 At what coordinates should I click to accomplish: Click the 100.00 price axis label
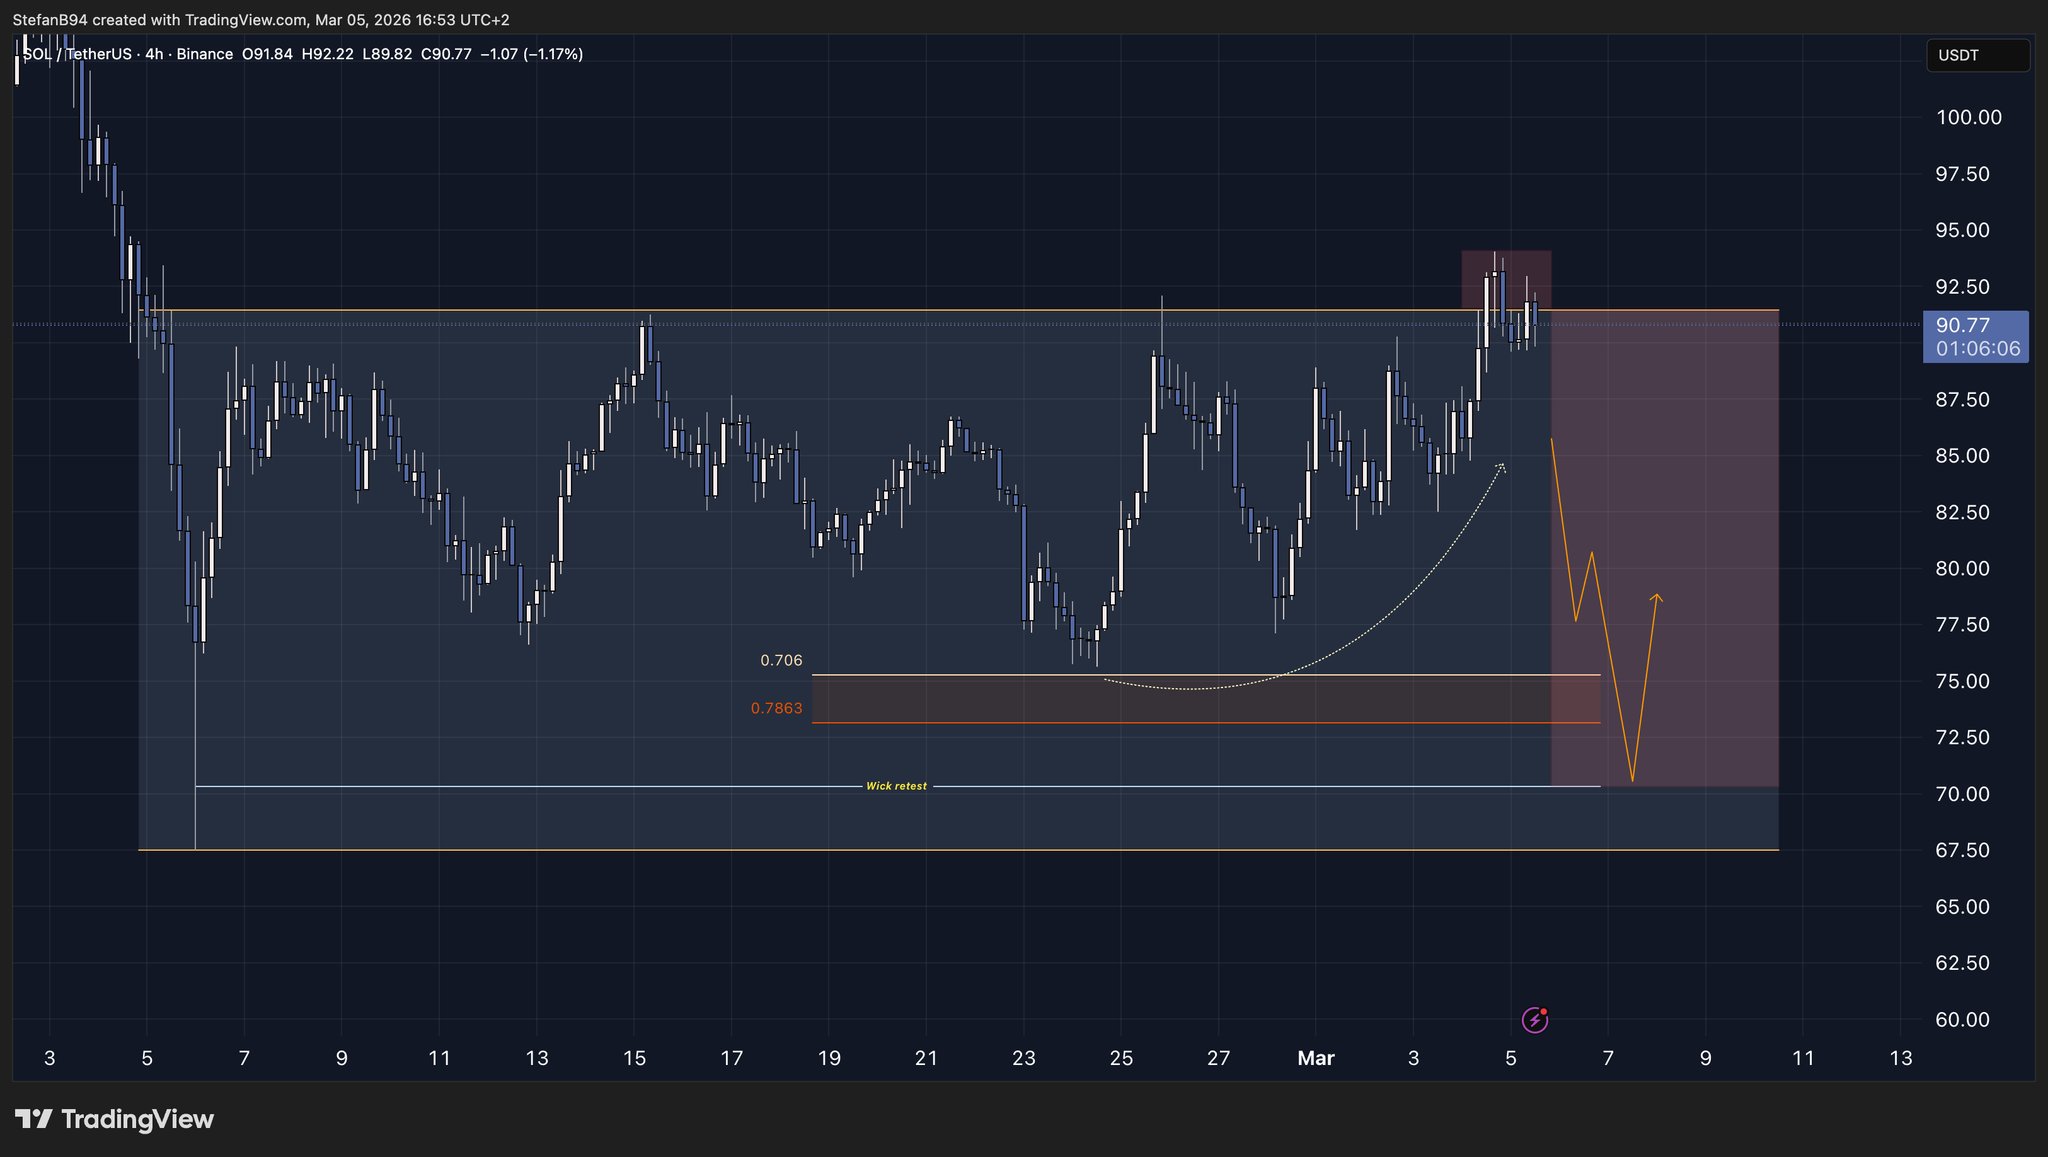point(1968,117)
